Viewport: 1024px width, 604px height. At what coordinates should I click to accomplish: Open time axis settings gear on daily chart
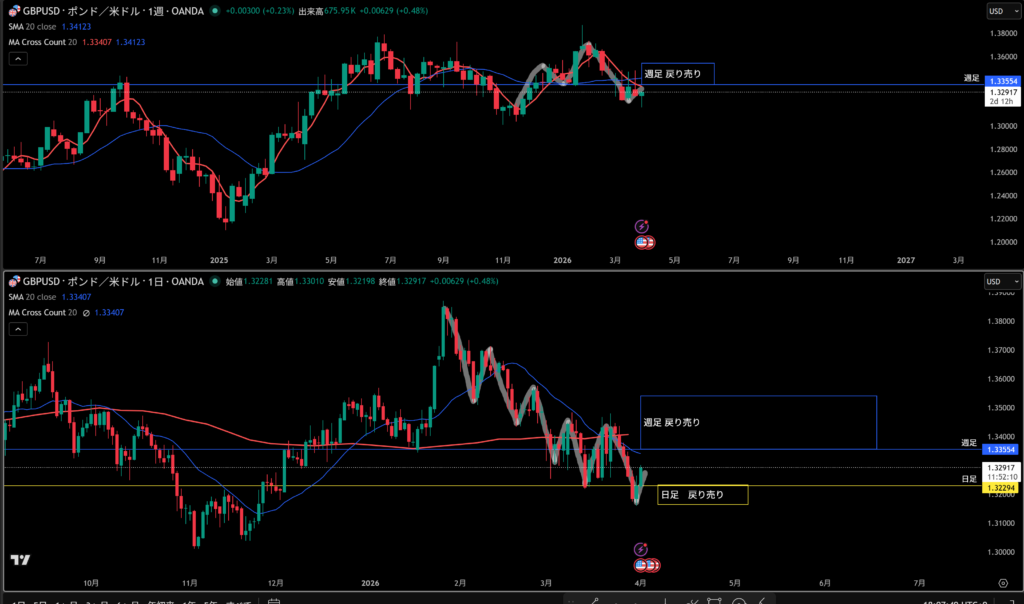[x=1002, y=582]
